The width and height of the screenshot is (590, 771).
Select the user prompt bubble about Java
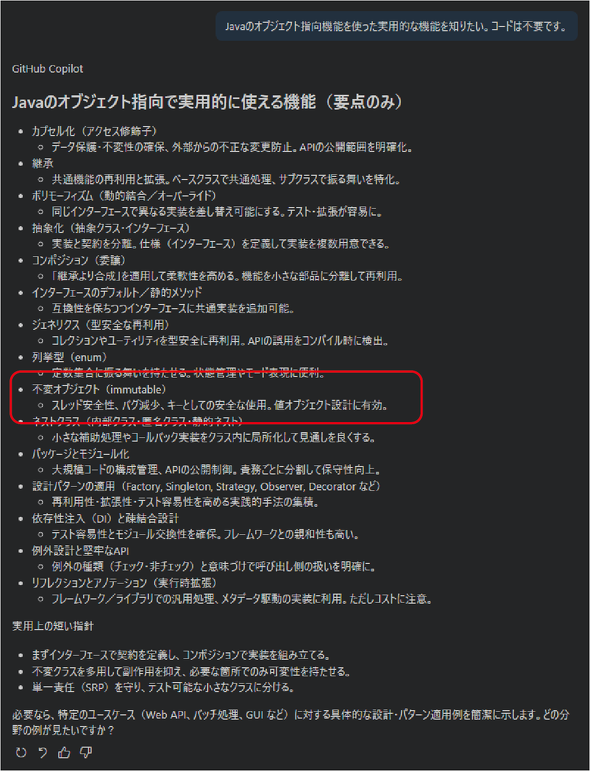pyautogui.click(x=396, y=27)
